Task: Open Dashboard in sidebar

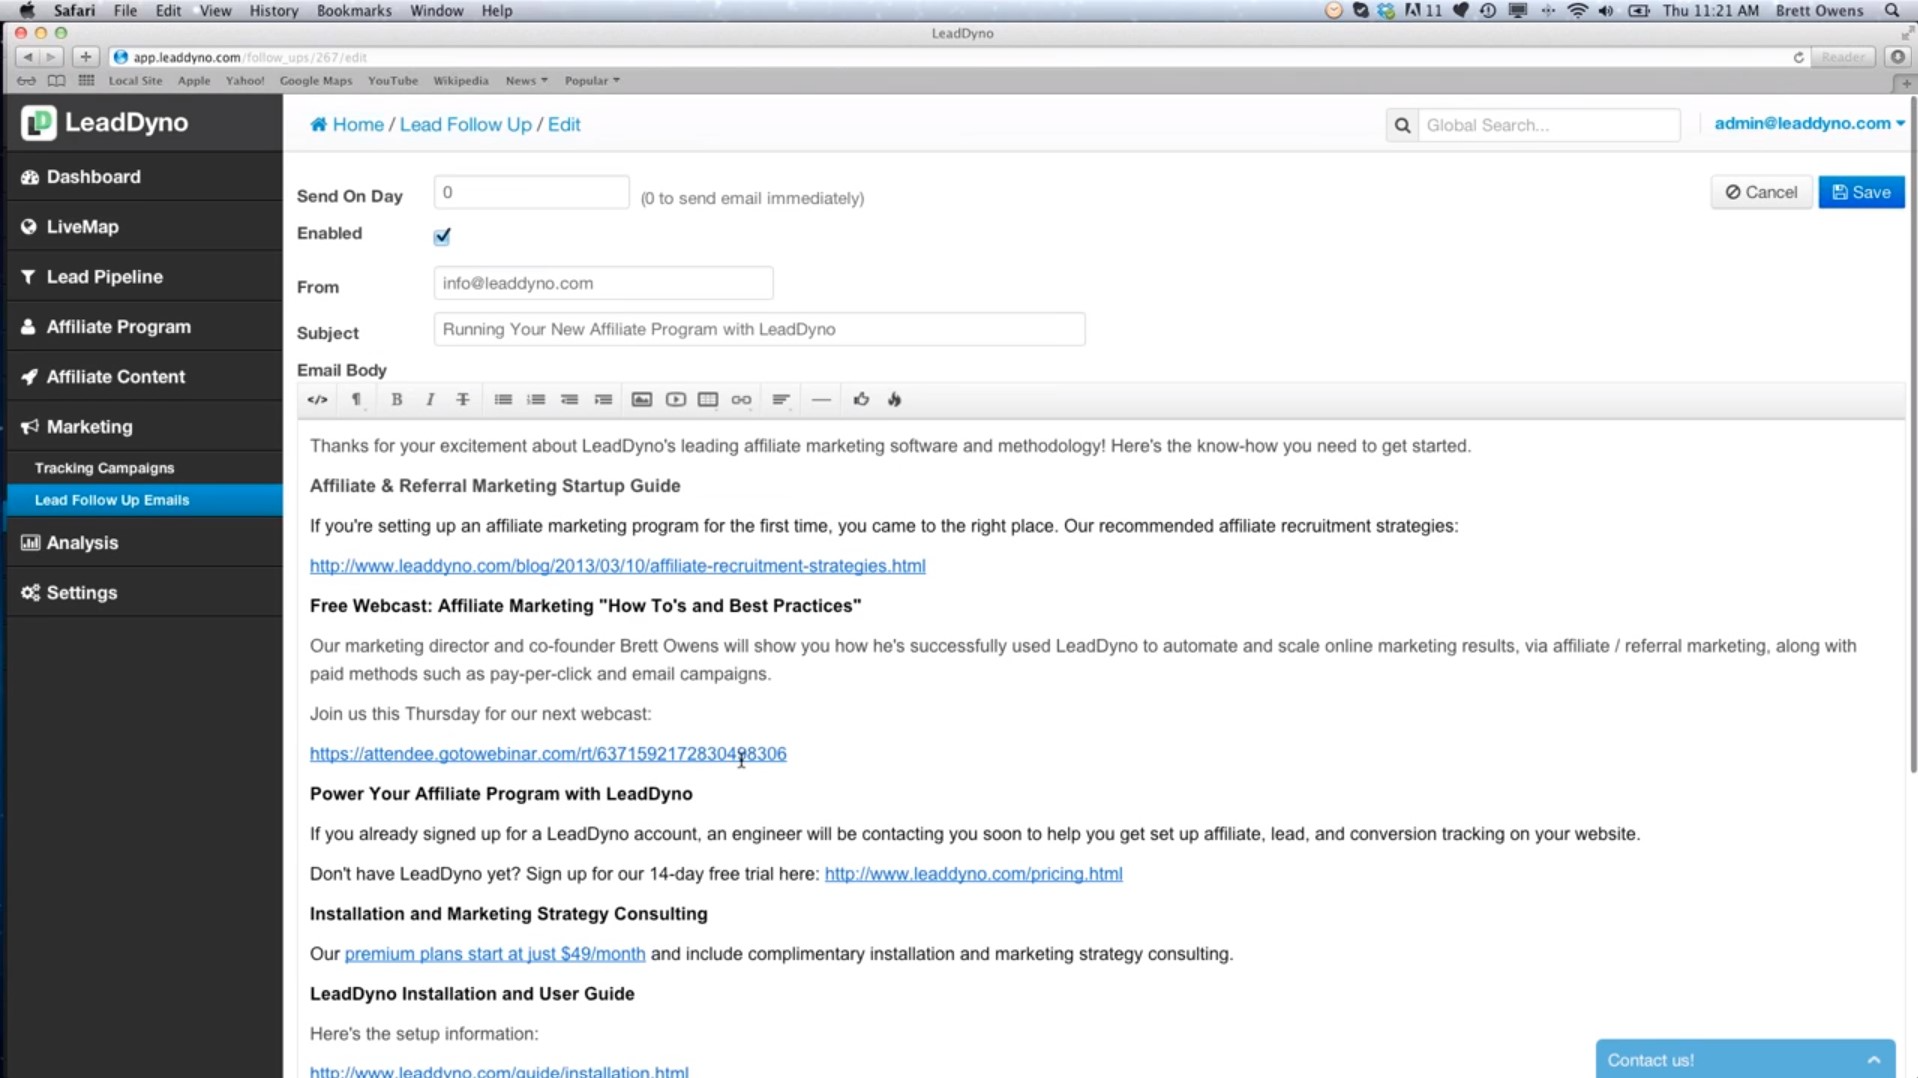Action: (144, 177)
